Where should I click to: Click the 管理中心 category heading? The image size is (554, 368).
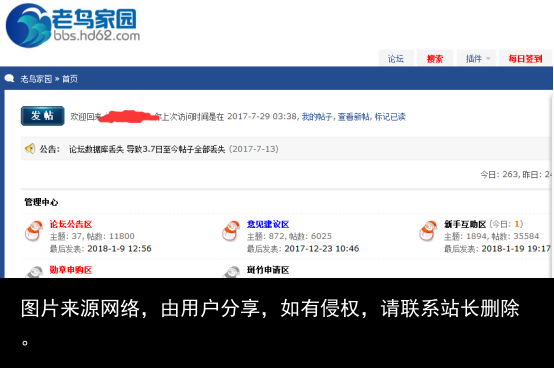(x=41, y=202)
